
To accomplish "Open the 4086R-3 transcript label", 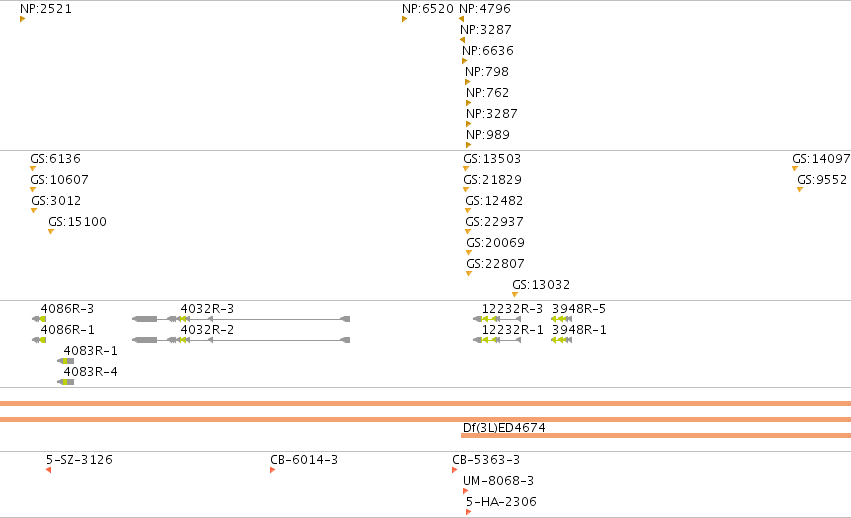I will coord(67,308).
